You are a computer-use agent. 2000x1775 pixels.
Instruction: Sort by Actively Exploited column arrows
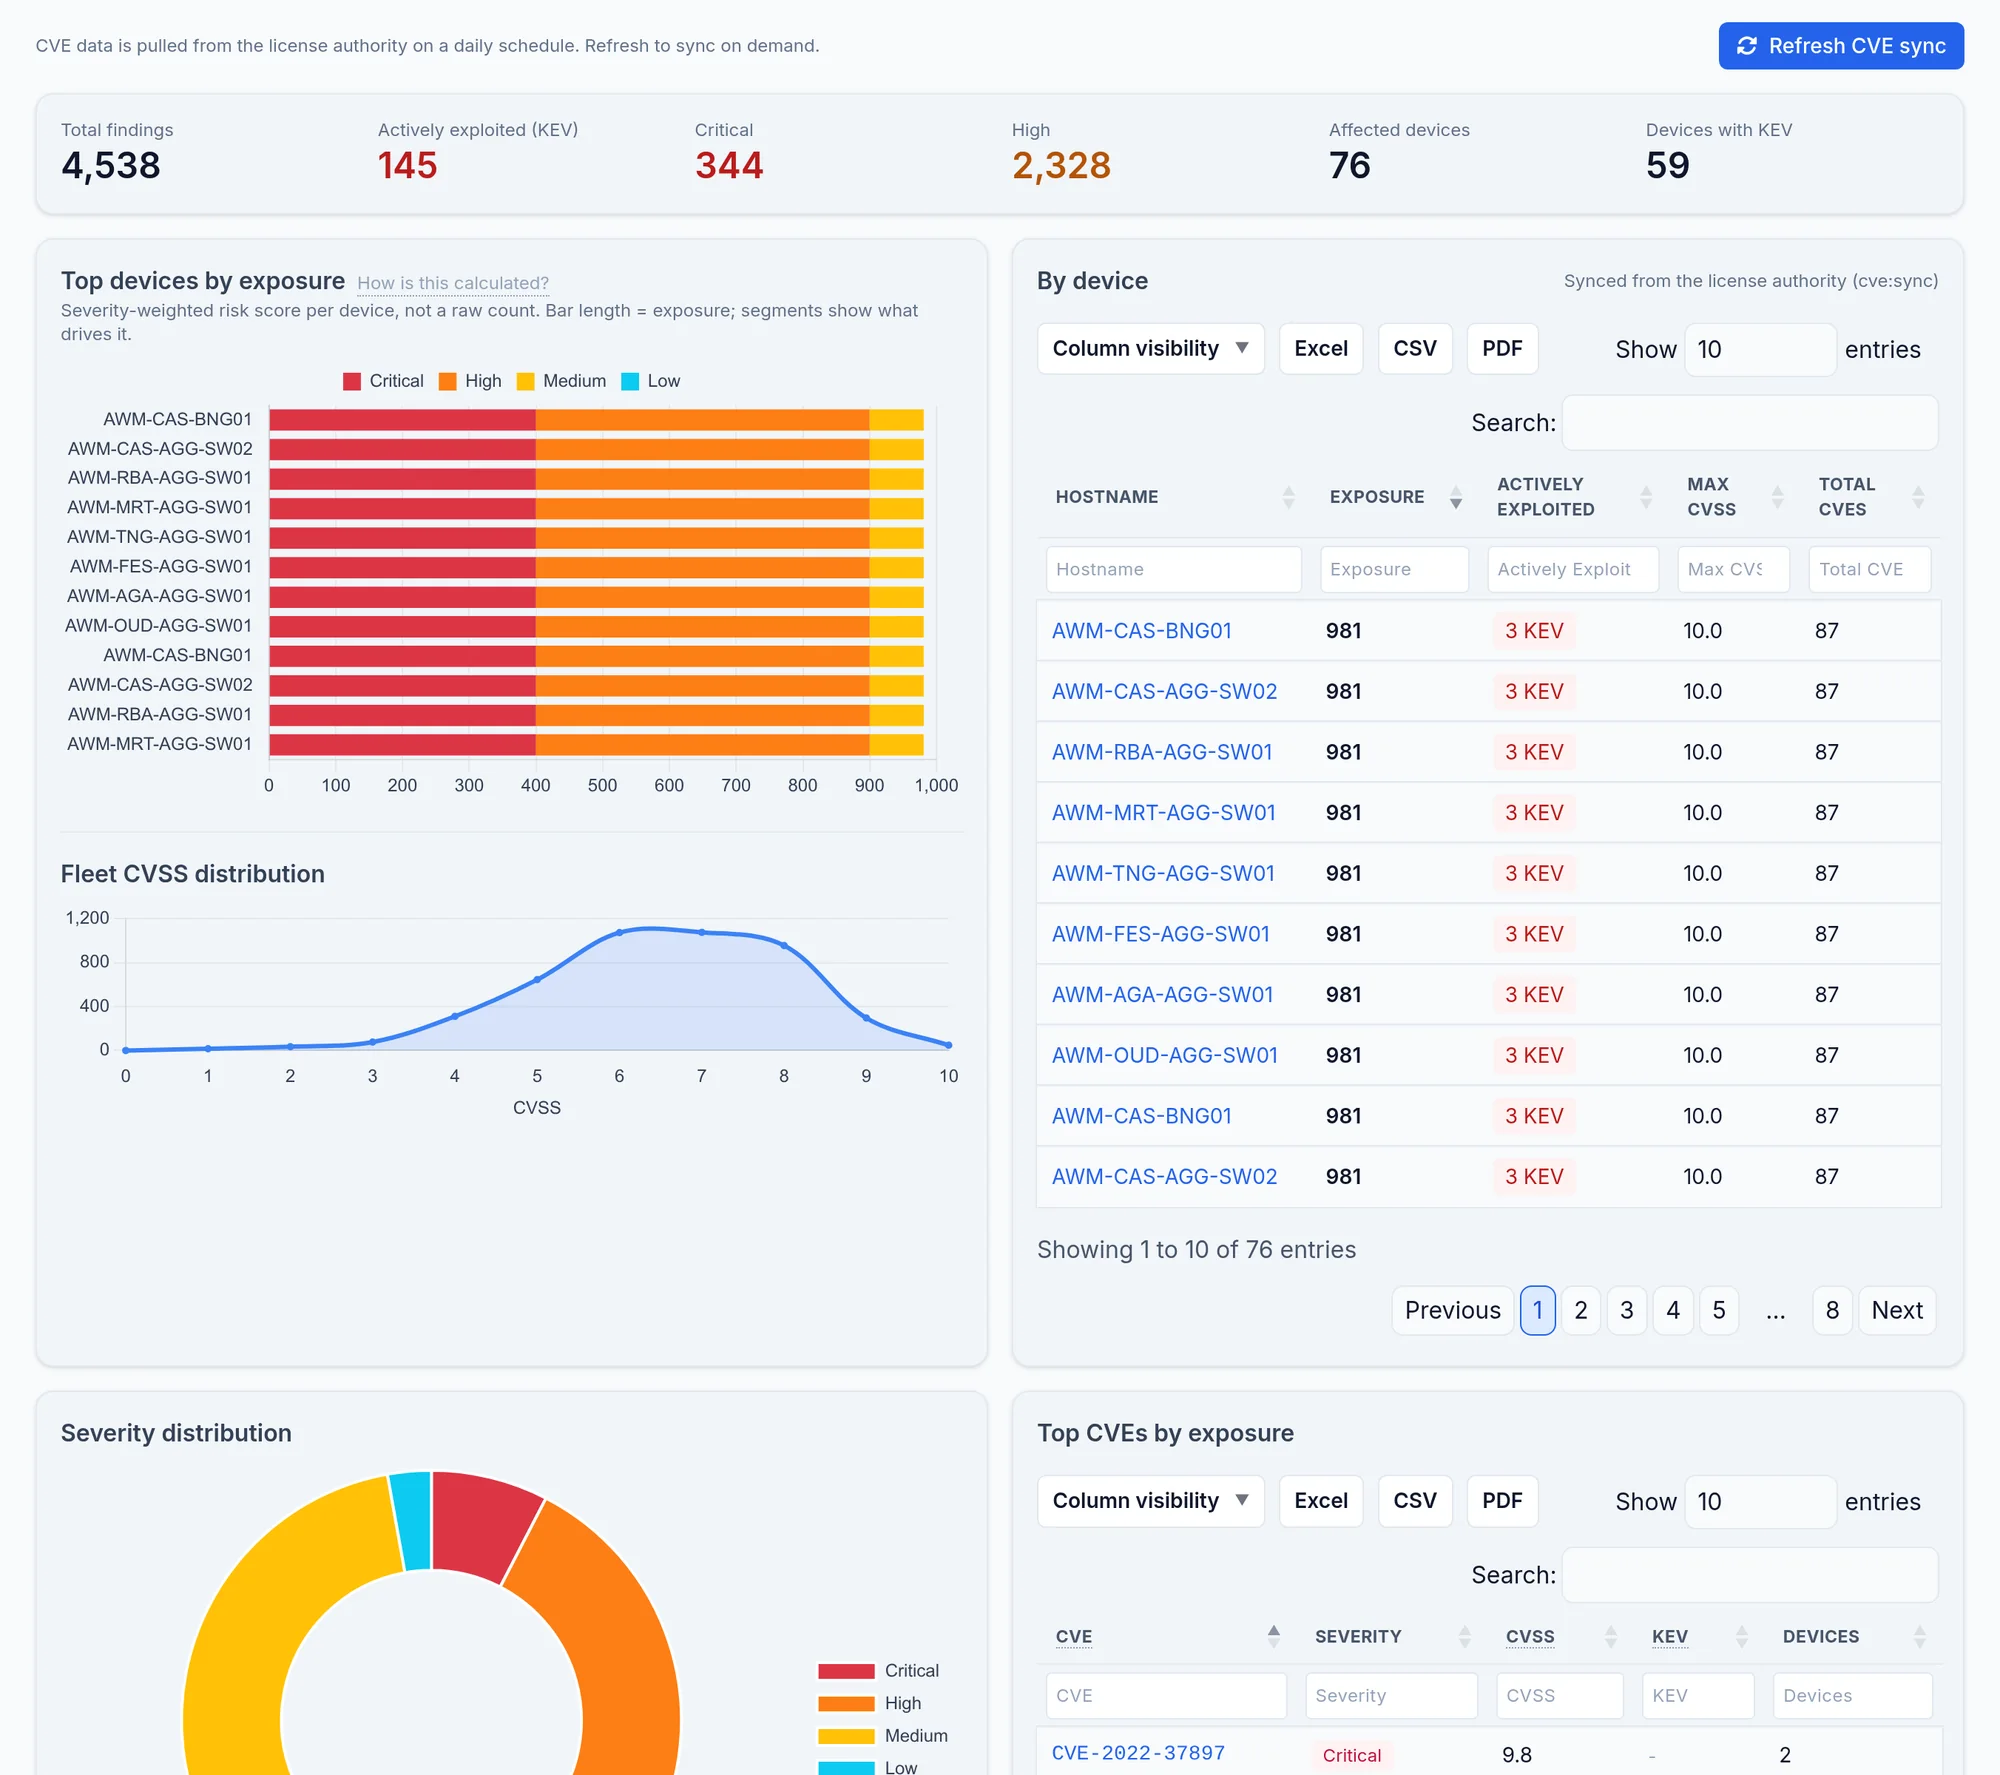coord(1646,497)
